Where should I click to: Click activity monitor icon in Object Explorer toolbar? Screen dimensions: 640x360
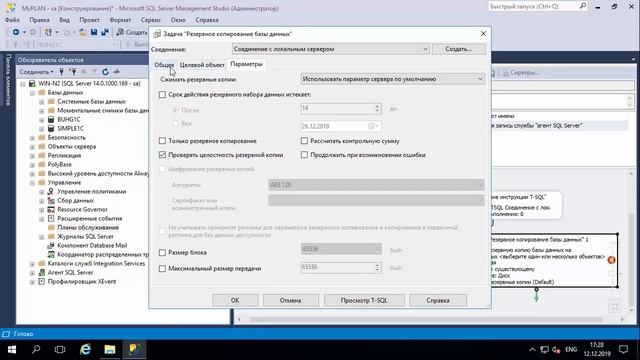tap(117, 72)
